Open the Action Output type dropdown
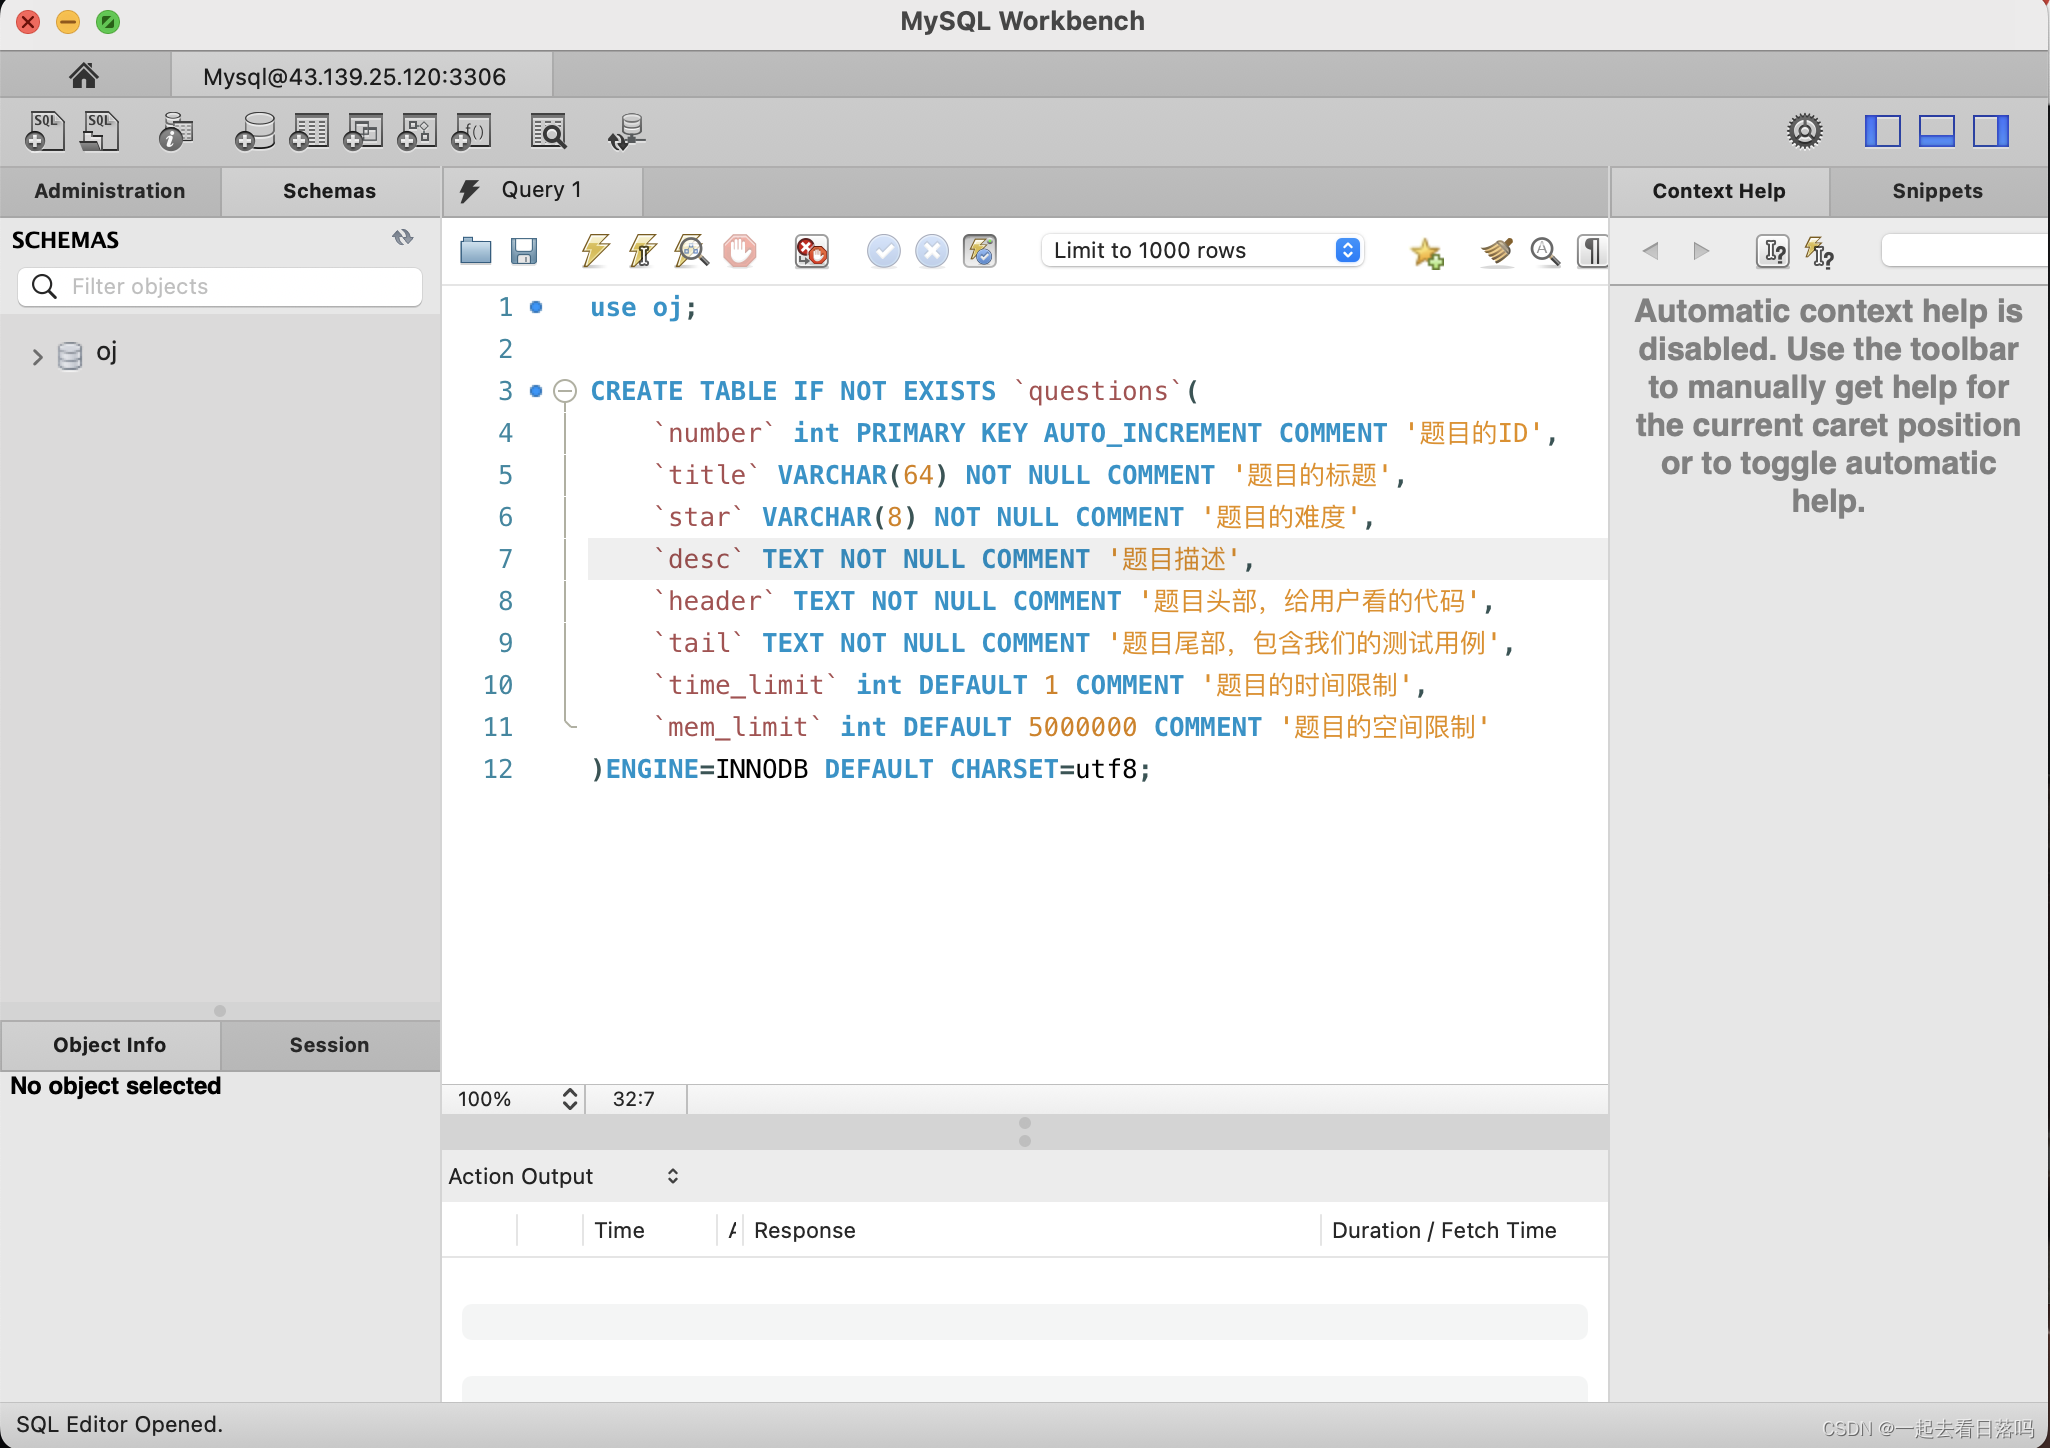 (x=564, y=1176)
